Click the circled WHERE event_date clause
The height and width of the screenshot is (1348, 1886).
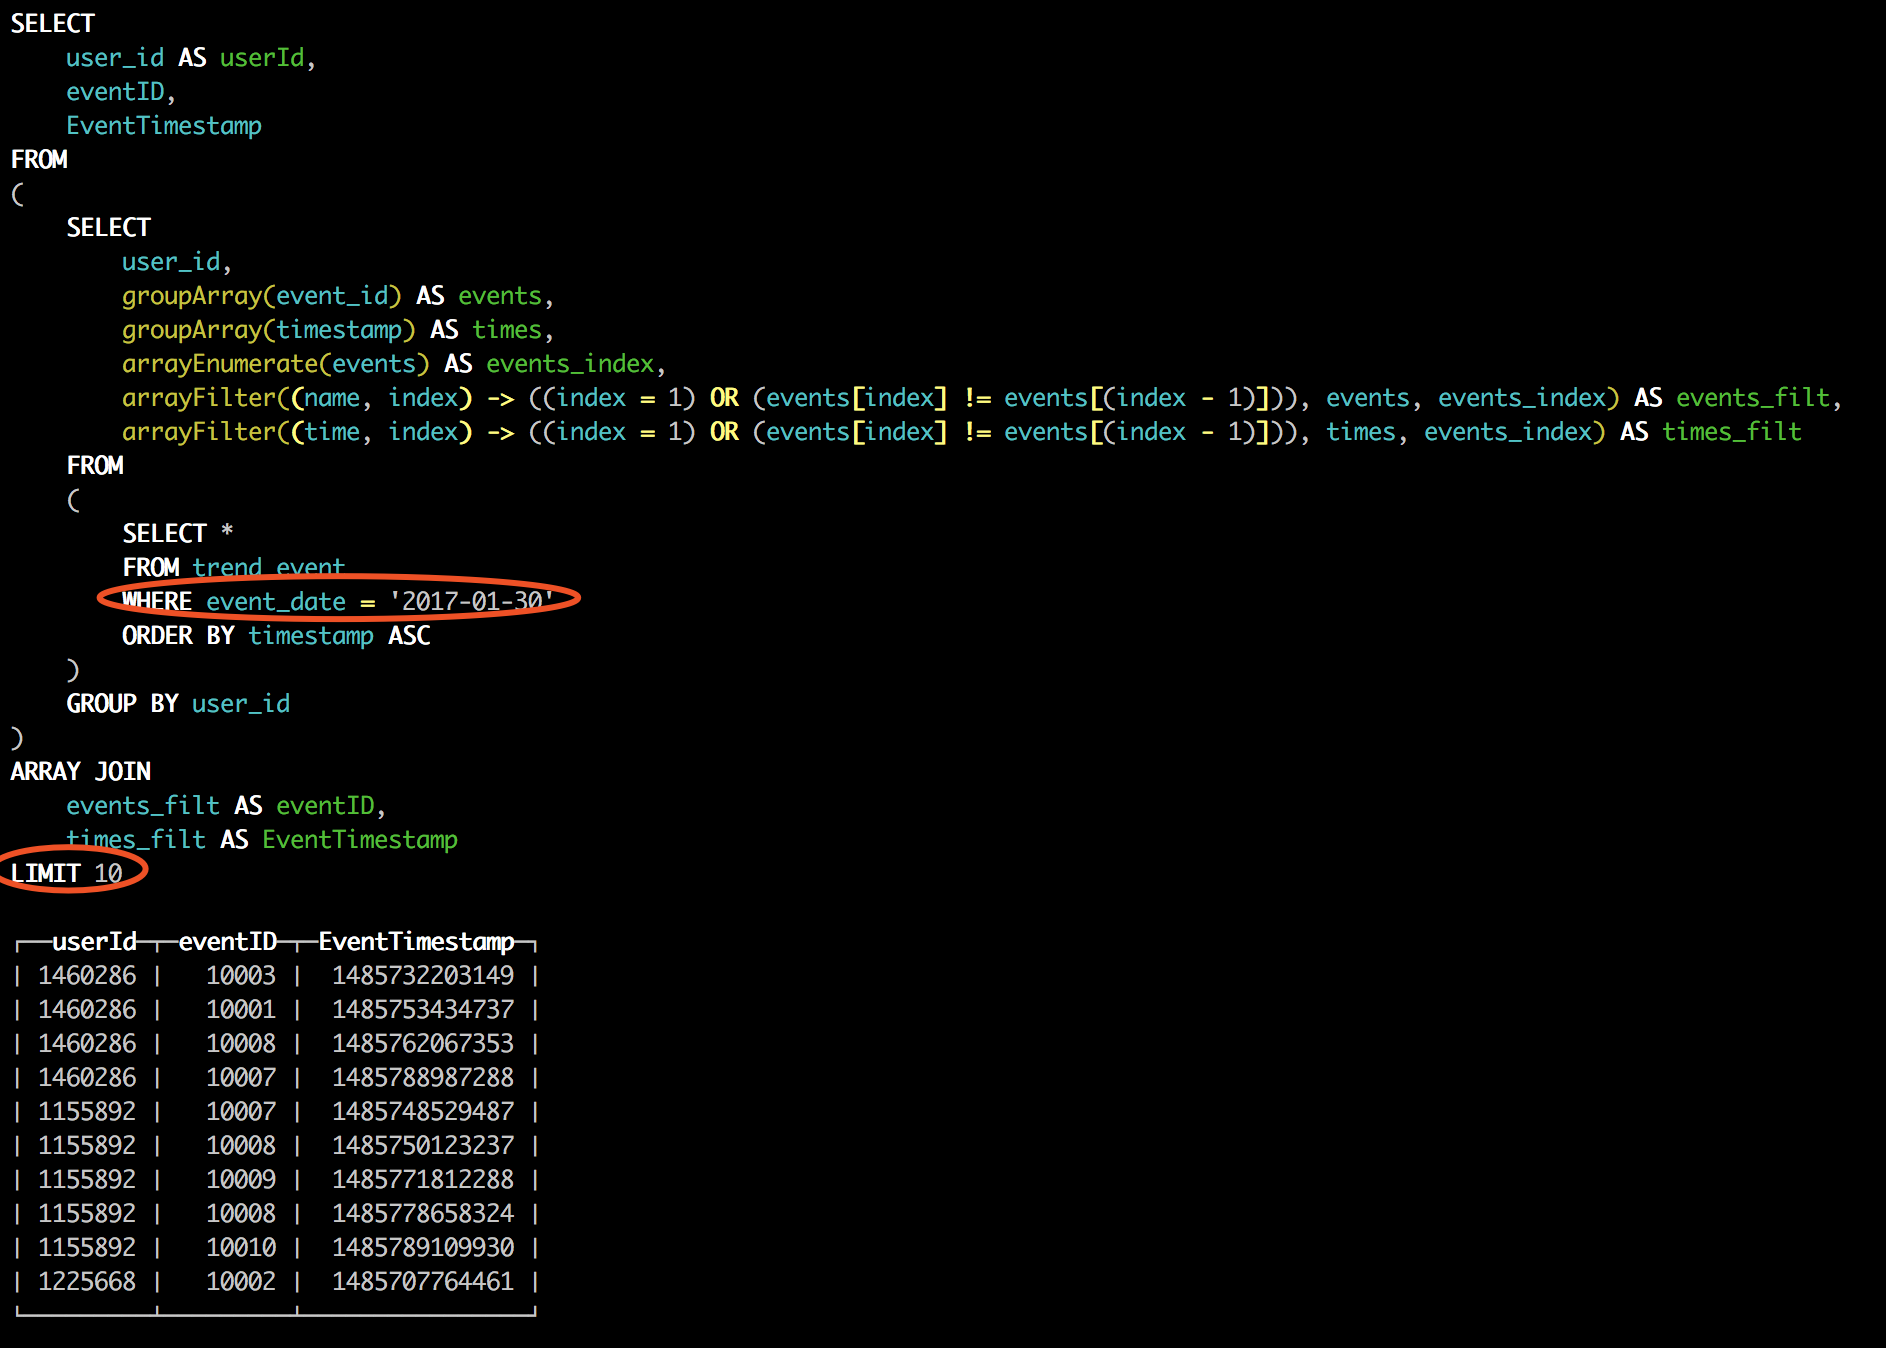click(x=337, y=601)
